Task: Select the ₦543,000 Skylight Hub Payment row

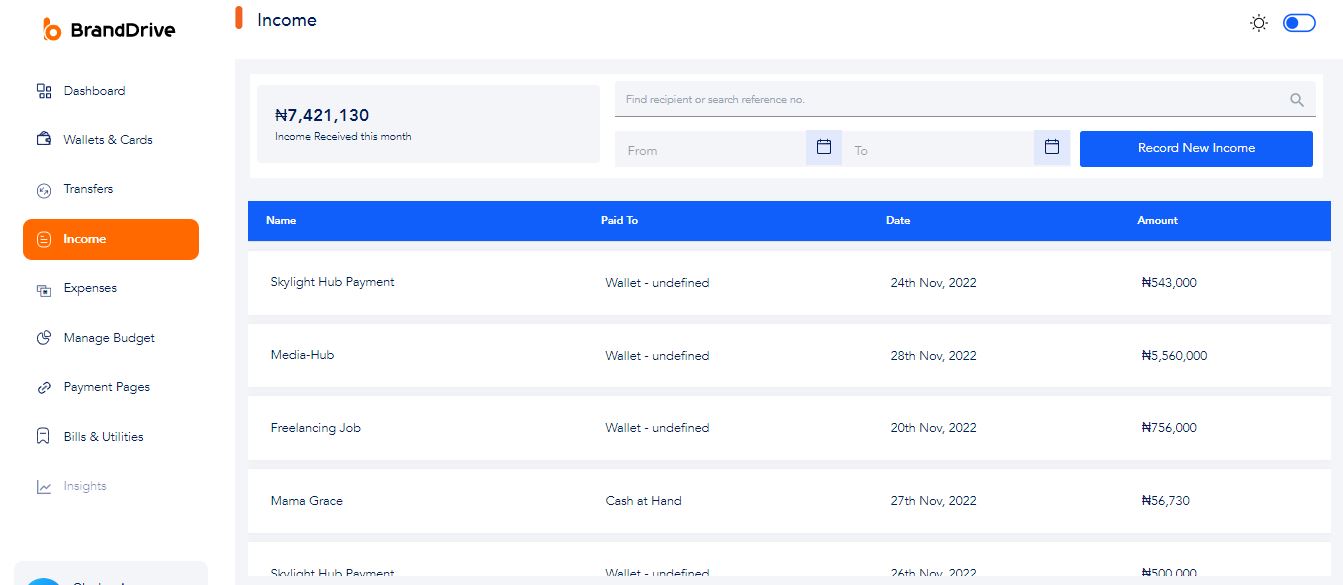Action: [x=789, y=283]
